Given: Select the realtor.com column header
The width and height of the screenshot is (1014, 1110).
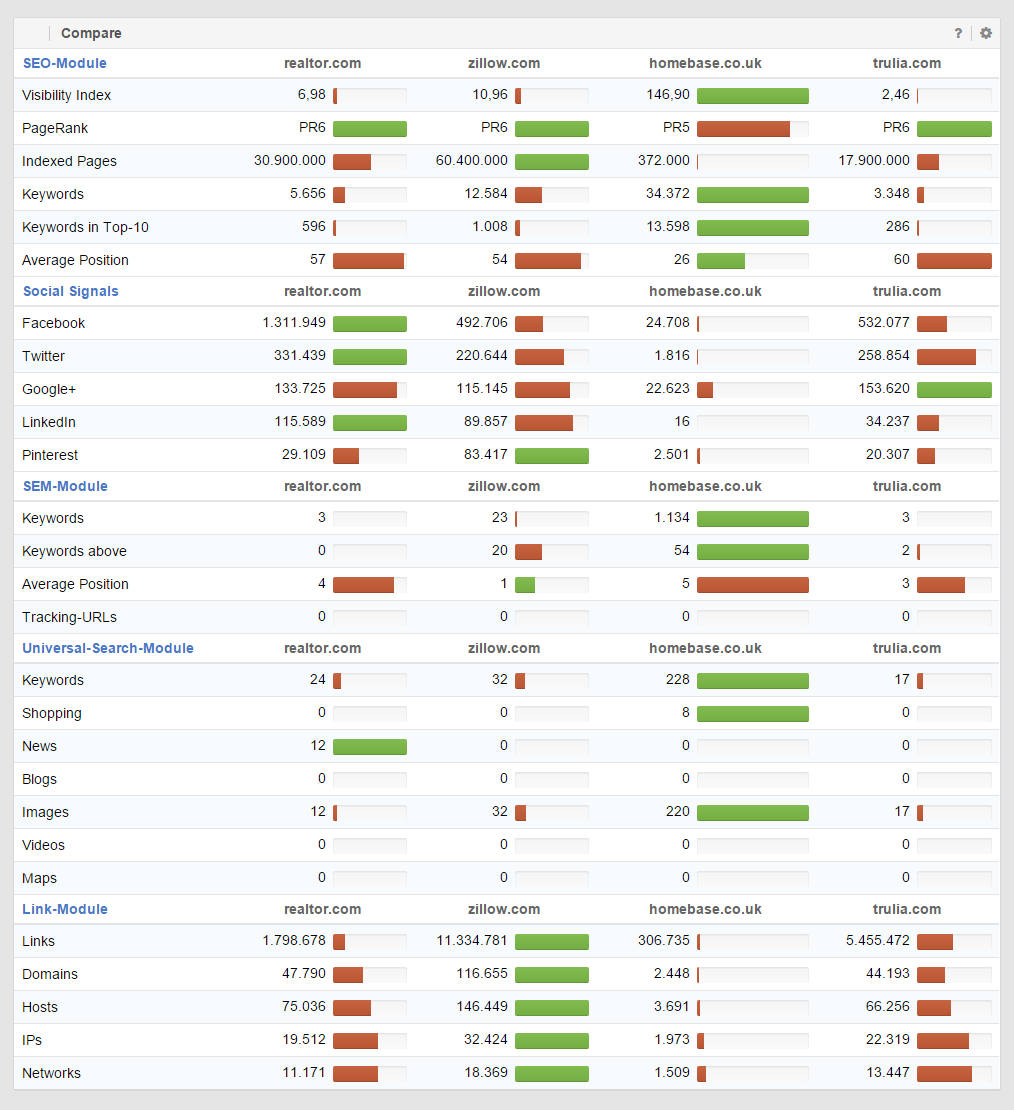Looking at the screenshot, I should pos(322,63).
